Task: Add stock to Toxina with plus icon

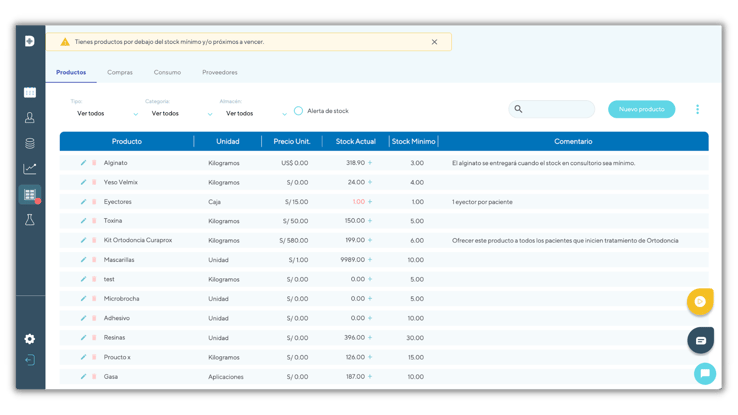Action: point(370,221)
